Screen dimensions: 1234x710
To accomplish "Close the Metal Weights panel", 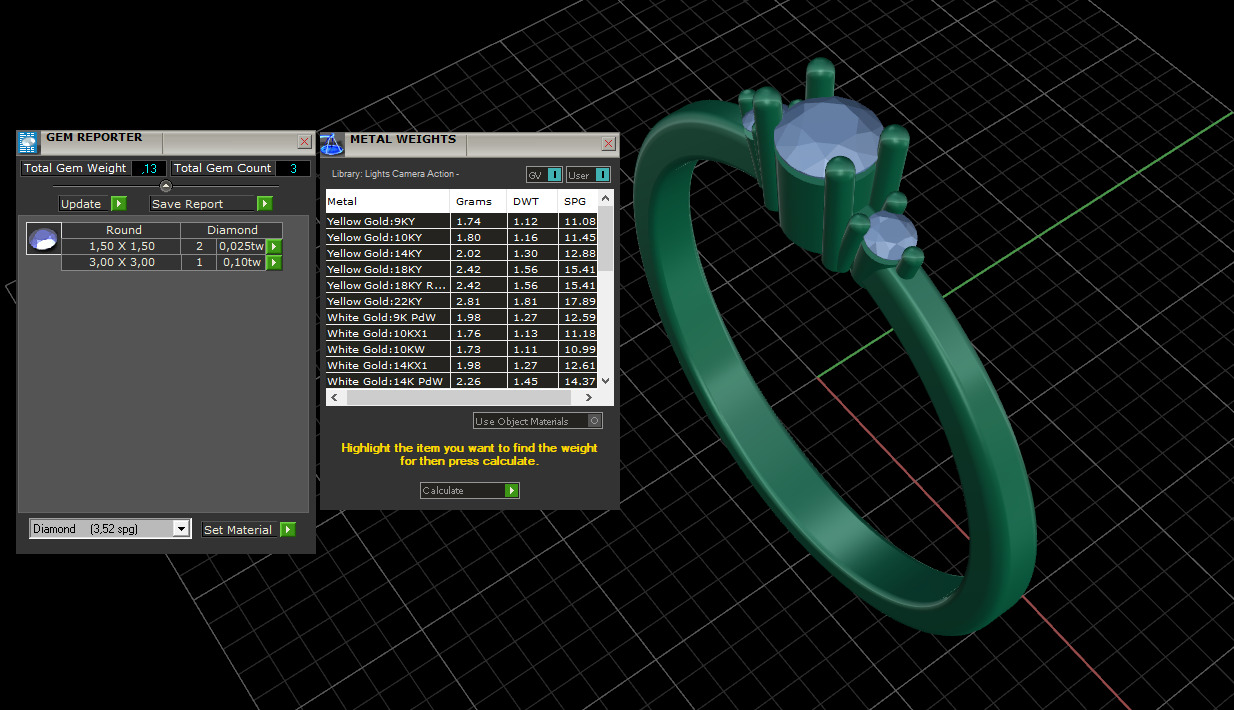I will tap(608, 144).
